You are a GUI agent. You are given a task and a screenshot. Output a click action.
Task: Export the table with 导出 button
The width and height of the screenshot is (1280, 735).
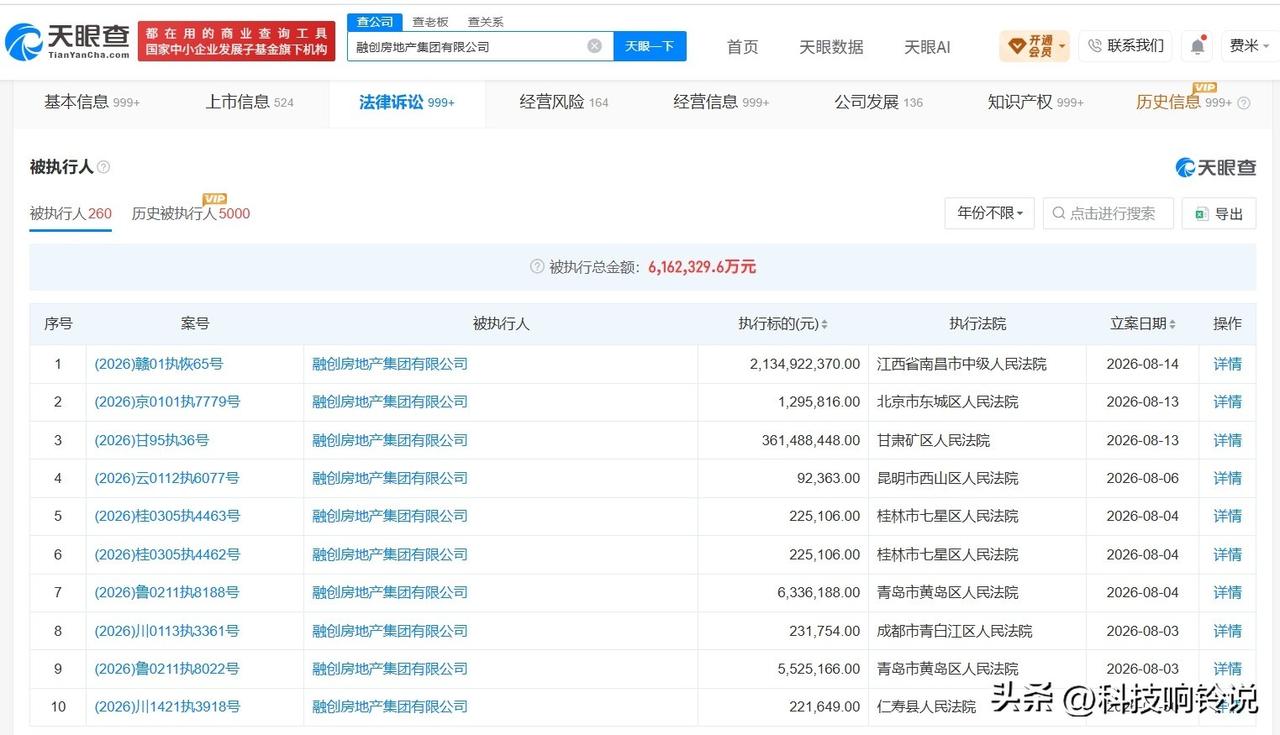1219,213
